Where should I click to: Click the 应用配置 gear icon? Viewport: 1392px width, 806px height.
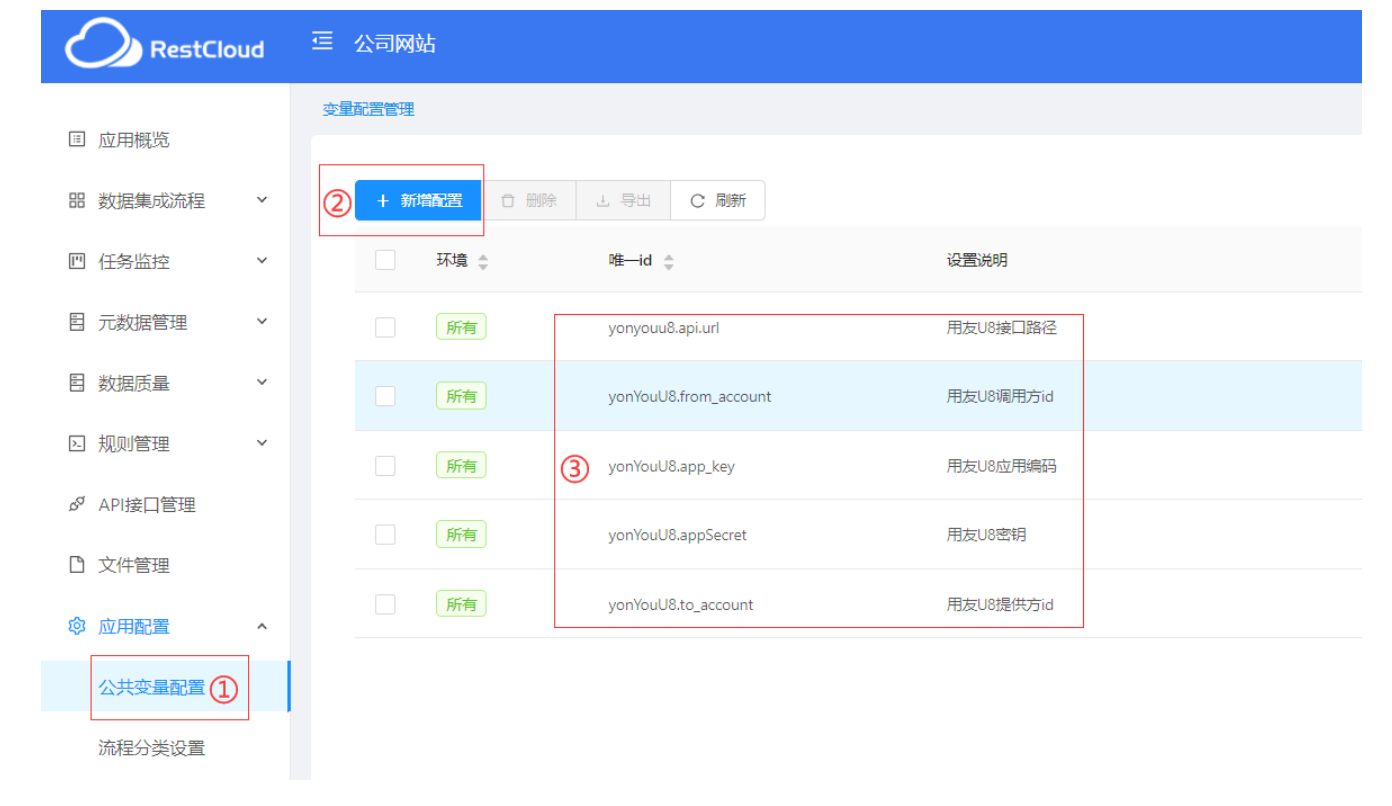point(77,626)
